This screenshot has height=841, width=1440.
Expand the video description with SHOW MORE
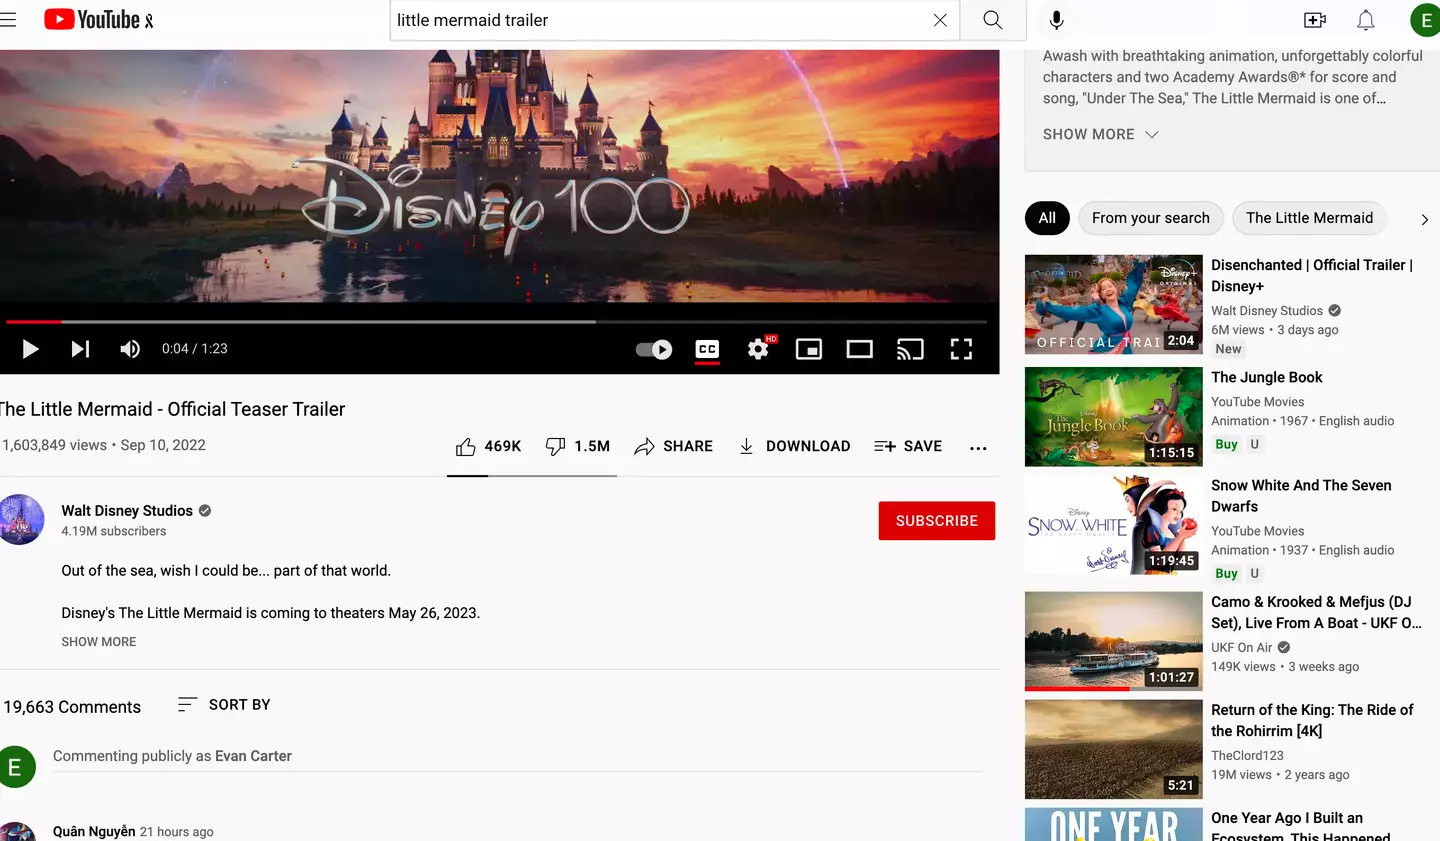(98, 641)
